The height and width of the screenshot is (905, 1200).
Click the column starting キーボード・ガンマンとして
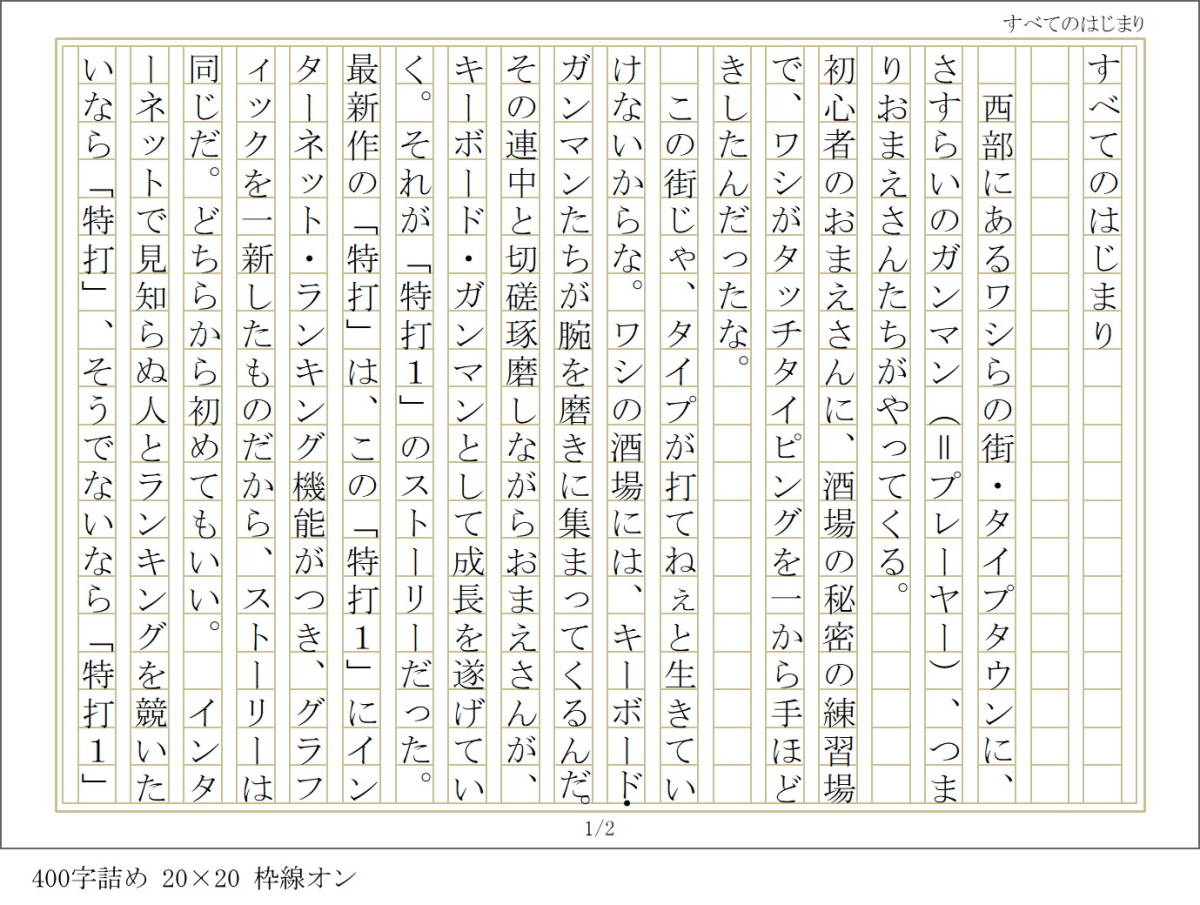466,428
